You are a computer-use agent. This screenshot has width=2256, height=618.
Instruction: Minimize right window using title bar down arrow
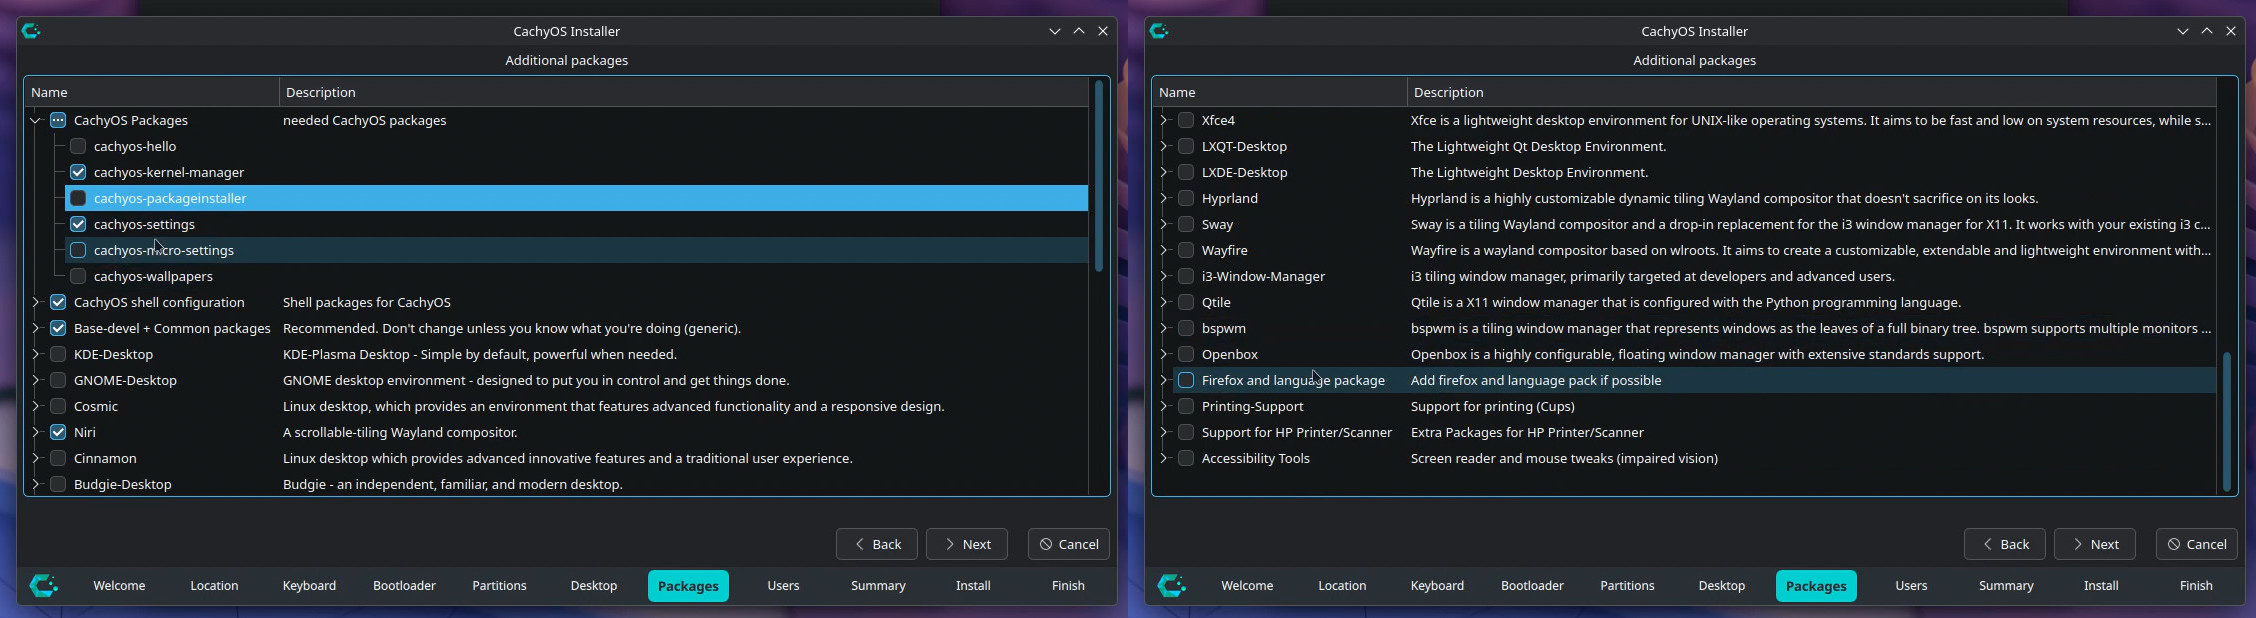pyautogui.click(x=2183, y=31)
